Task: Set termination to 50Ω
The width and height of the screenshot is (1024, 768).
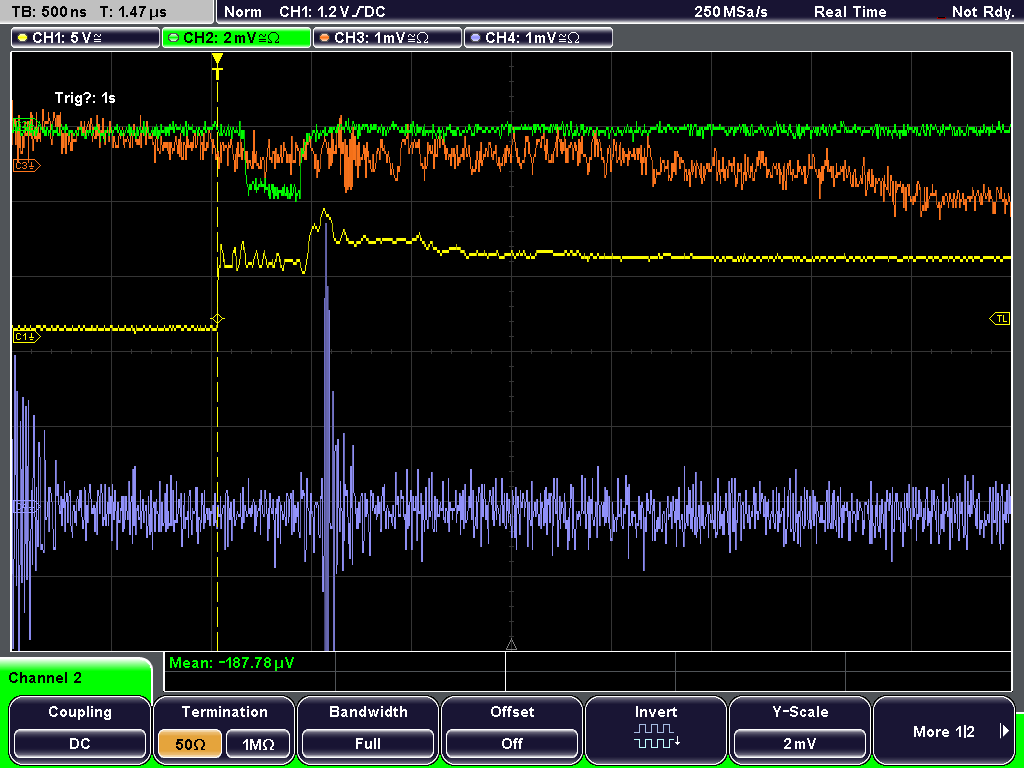Action: (x=190, y=743)
